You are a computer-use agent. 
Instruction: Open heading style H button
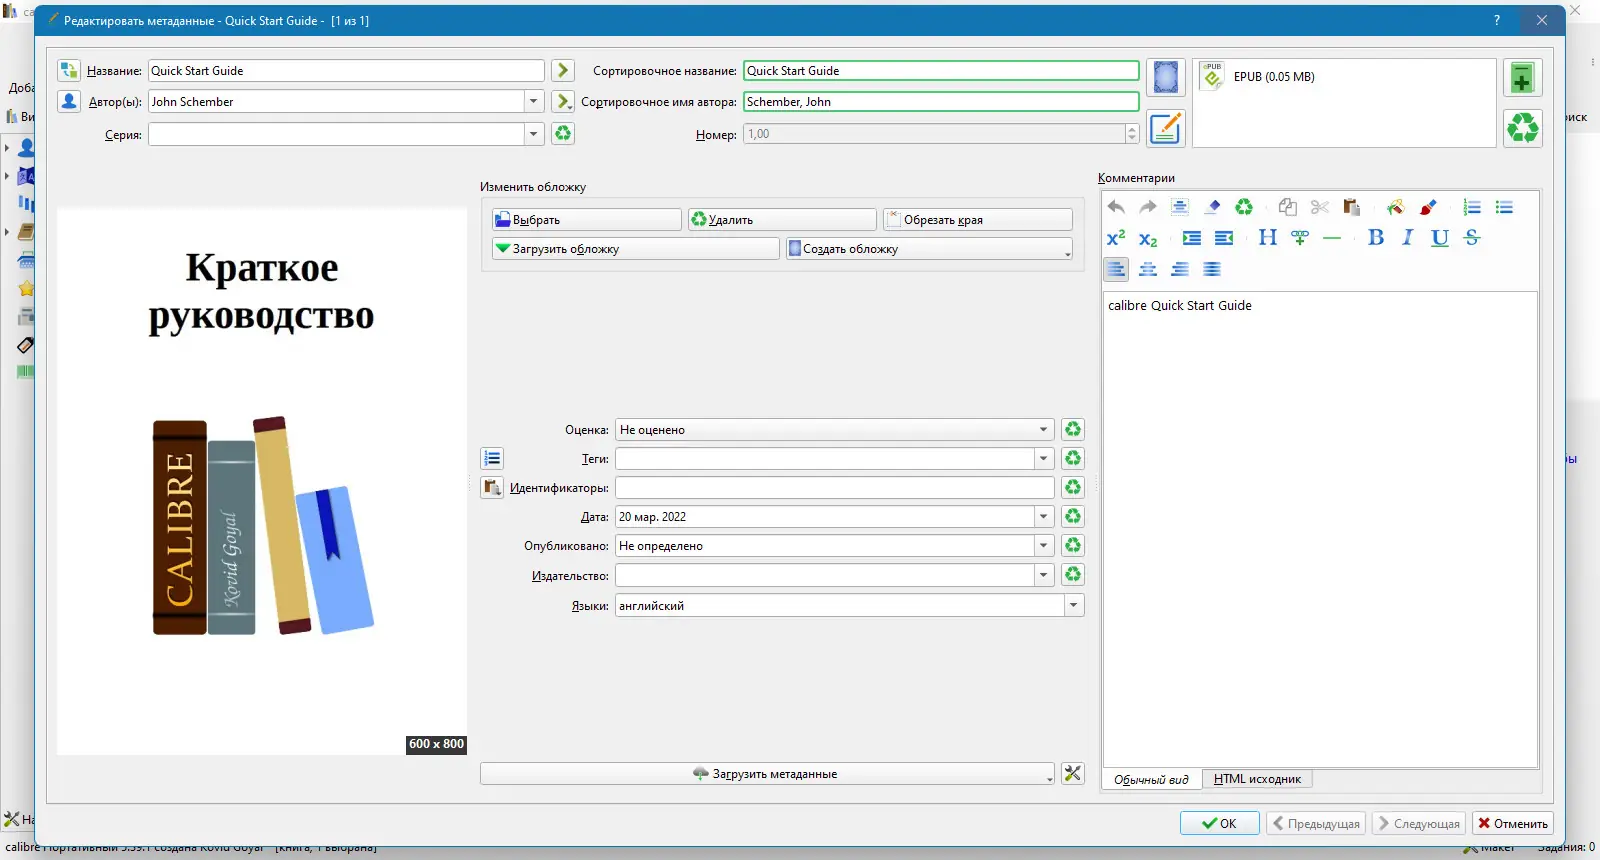point(1268,238)
